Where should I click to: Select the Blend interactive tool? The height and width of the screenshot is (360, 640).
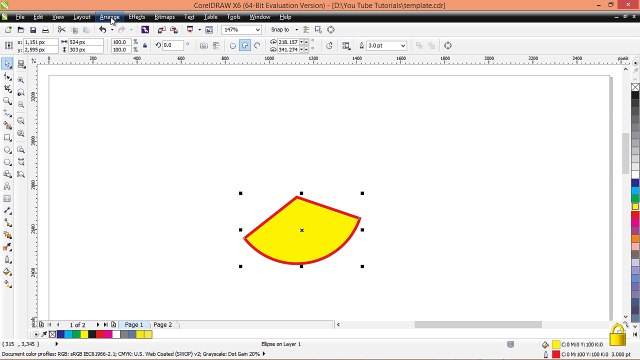[7, 235]
